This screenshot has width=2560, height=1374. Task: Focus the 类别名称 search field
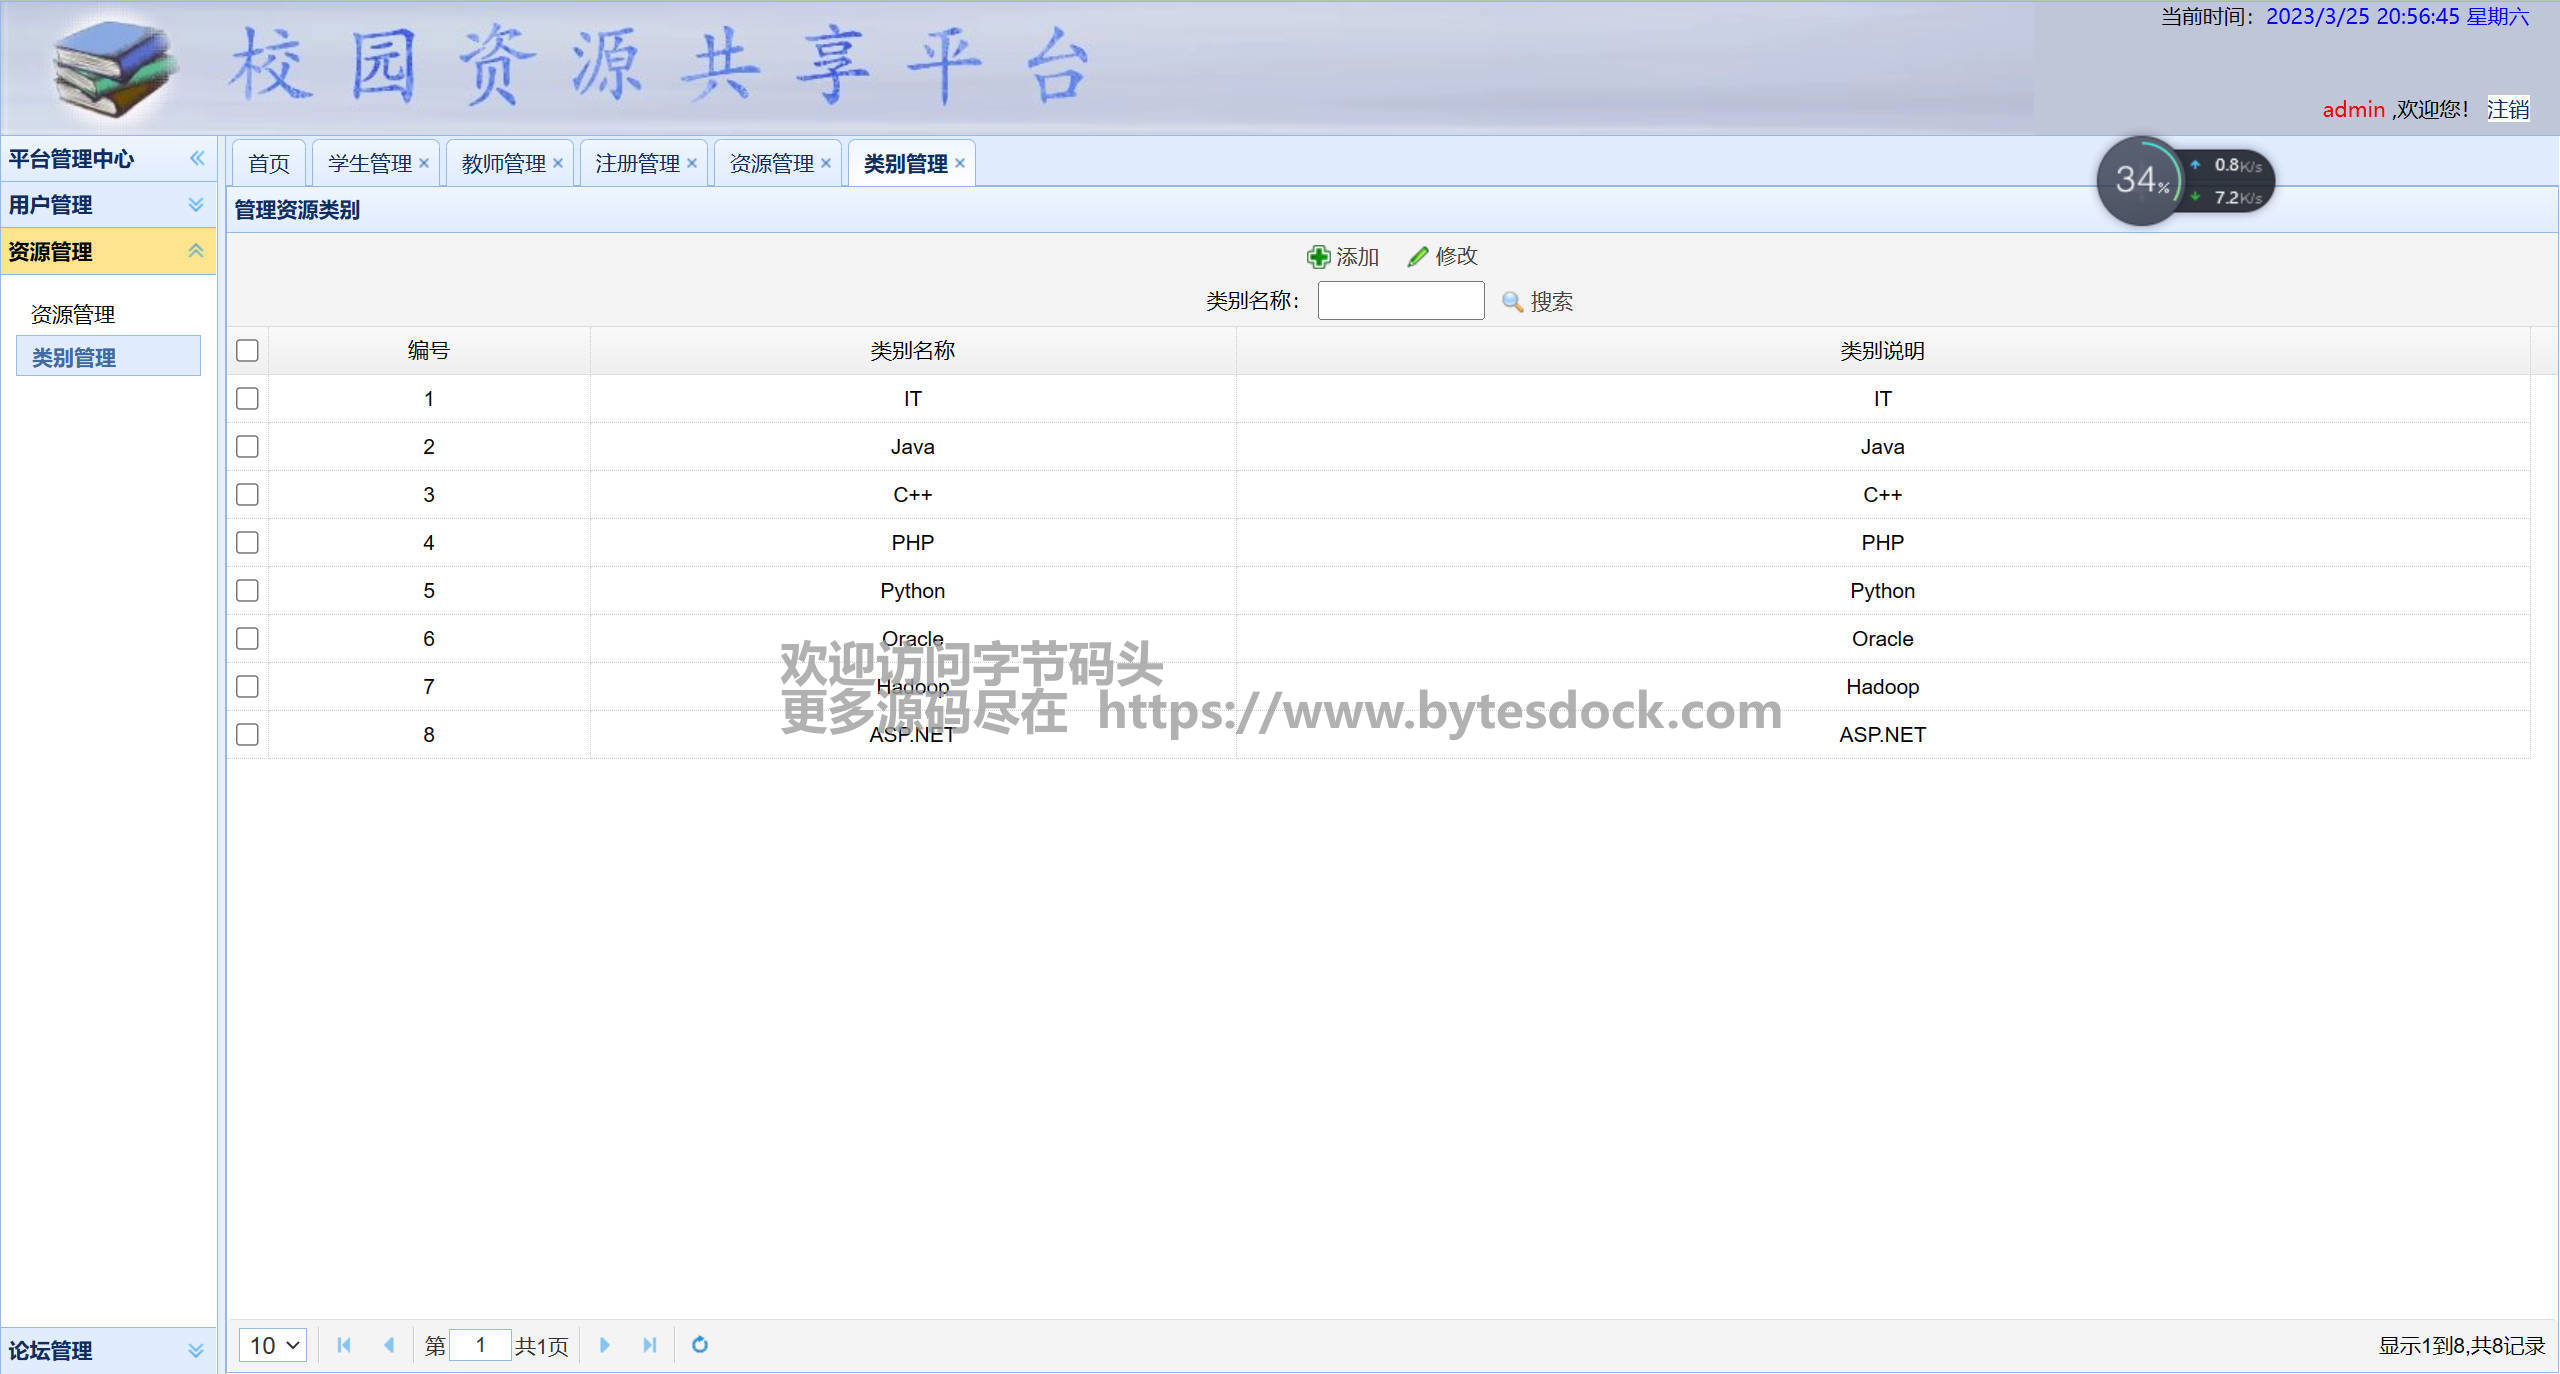coord(1400,301)
